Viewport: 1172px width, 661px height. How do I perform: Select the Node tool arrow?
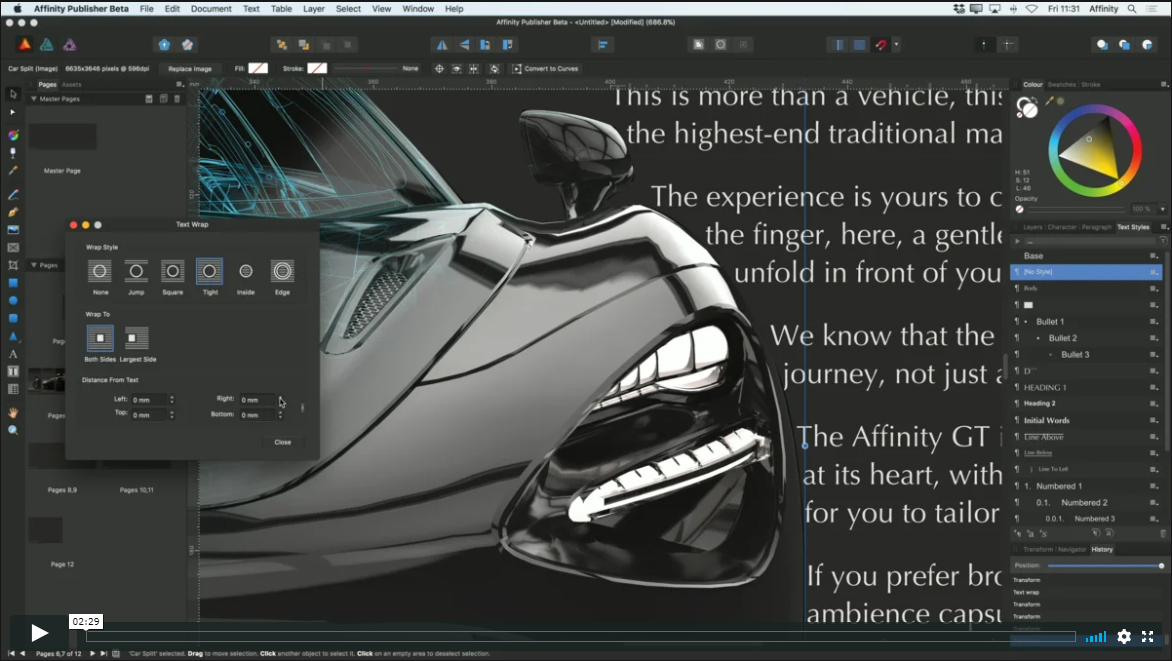[13, 112]
